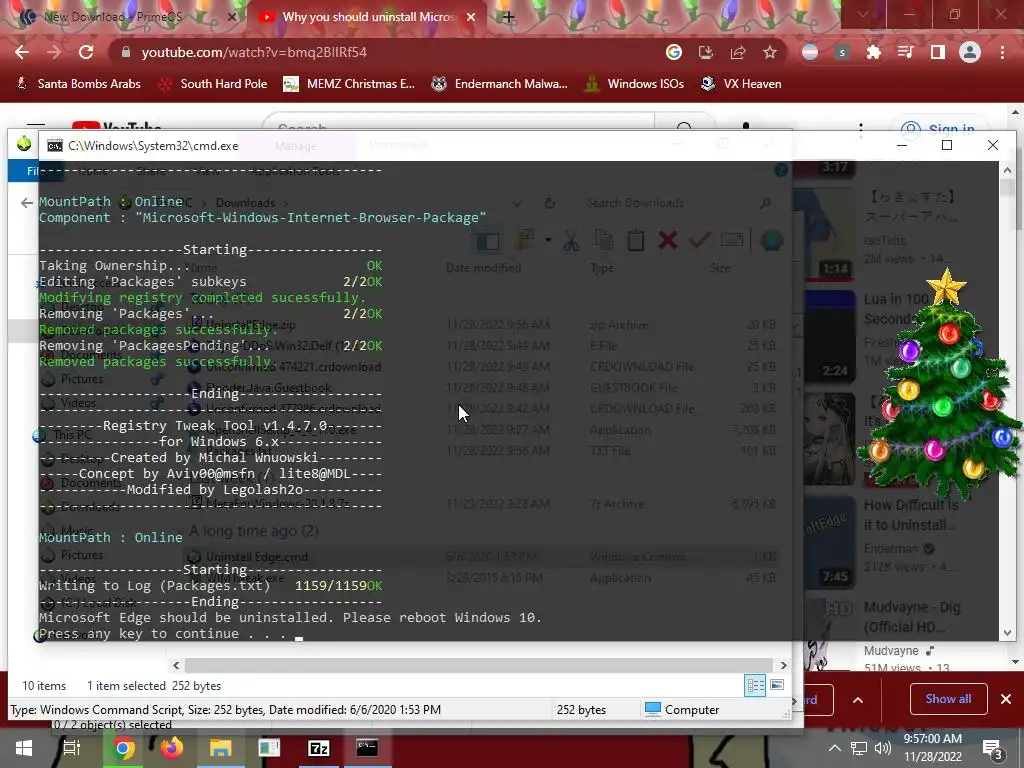The height and width of the screenshot is (768, 1024).
Task: Open VX Heaven bookmark
Action: pyautogui.click(x=741, y=84)
